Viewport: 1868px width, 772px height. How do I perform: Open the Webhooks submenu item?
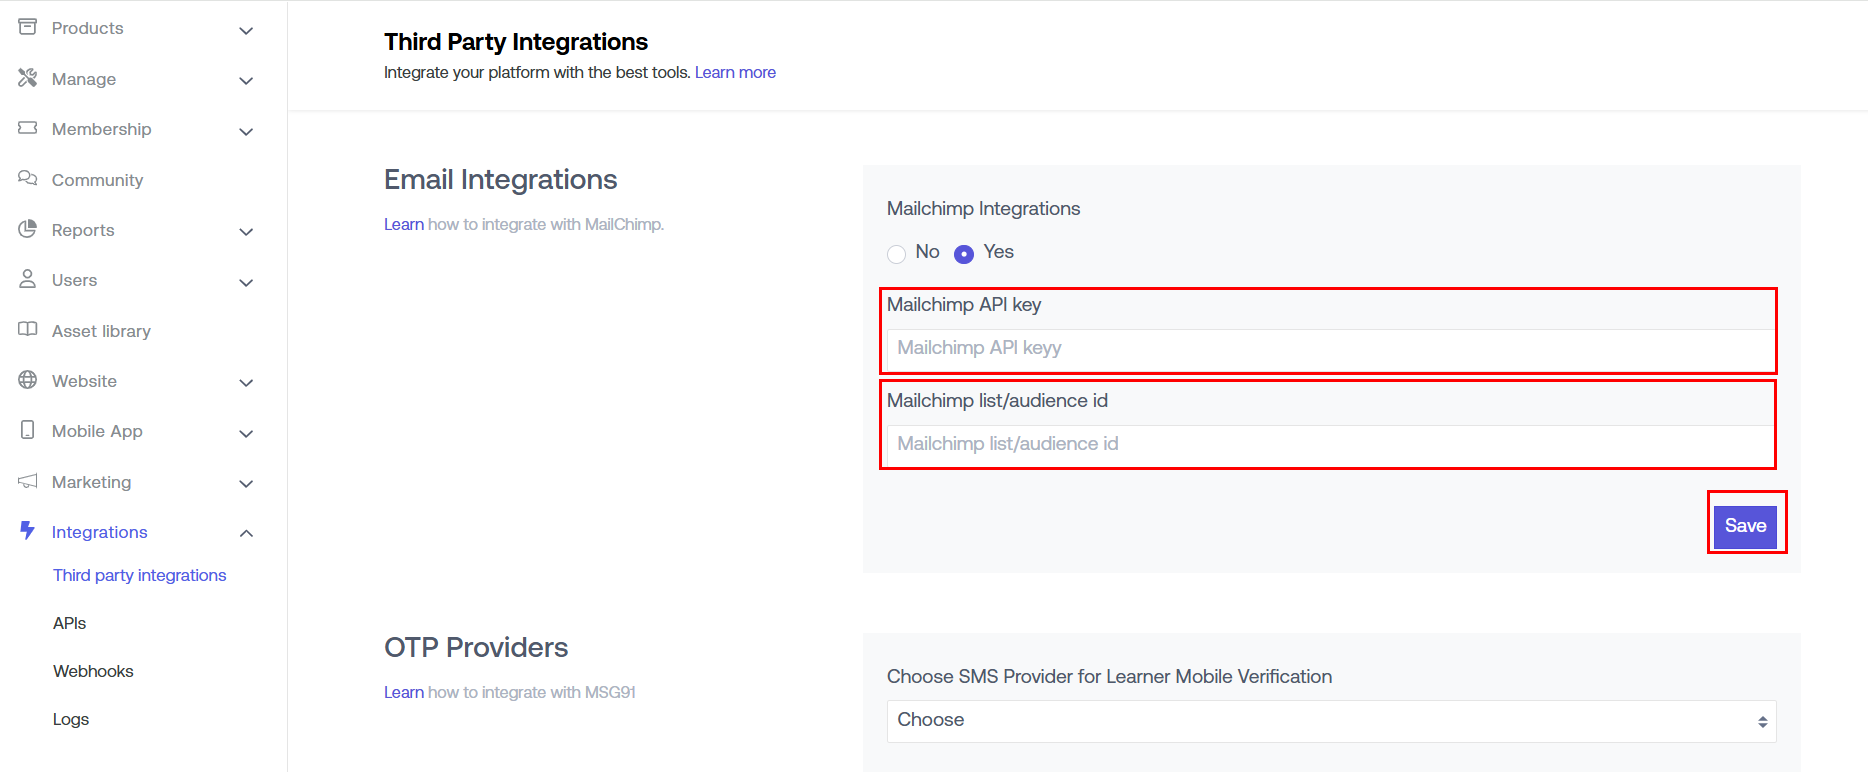[93, 671]
